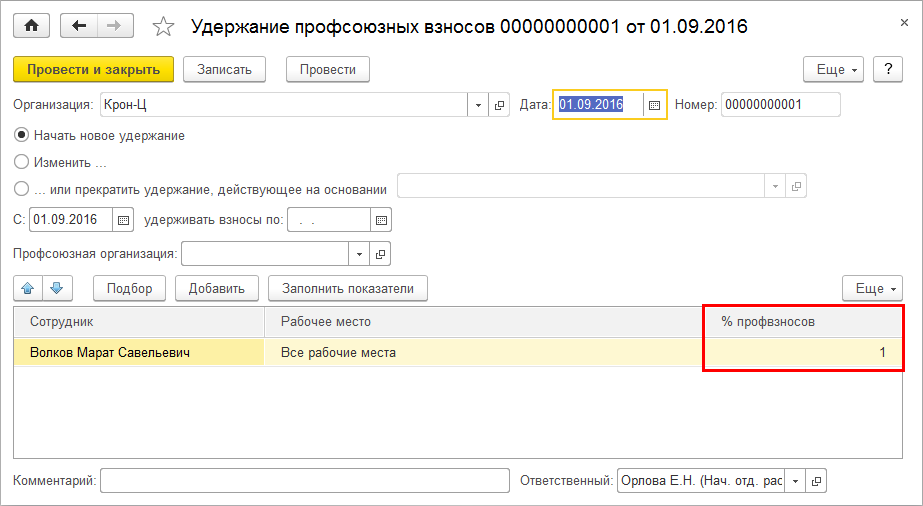Open calendar for start date С field
Image resolution: width=923 pixels, height=506 pixels.
[x=123, y=220]
